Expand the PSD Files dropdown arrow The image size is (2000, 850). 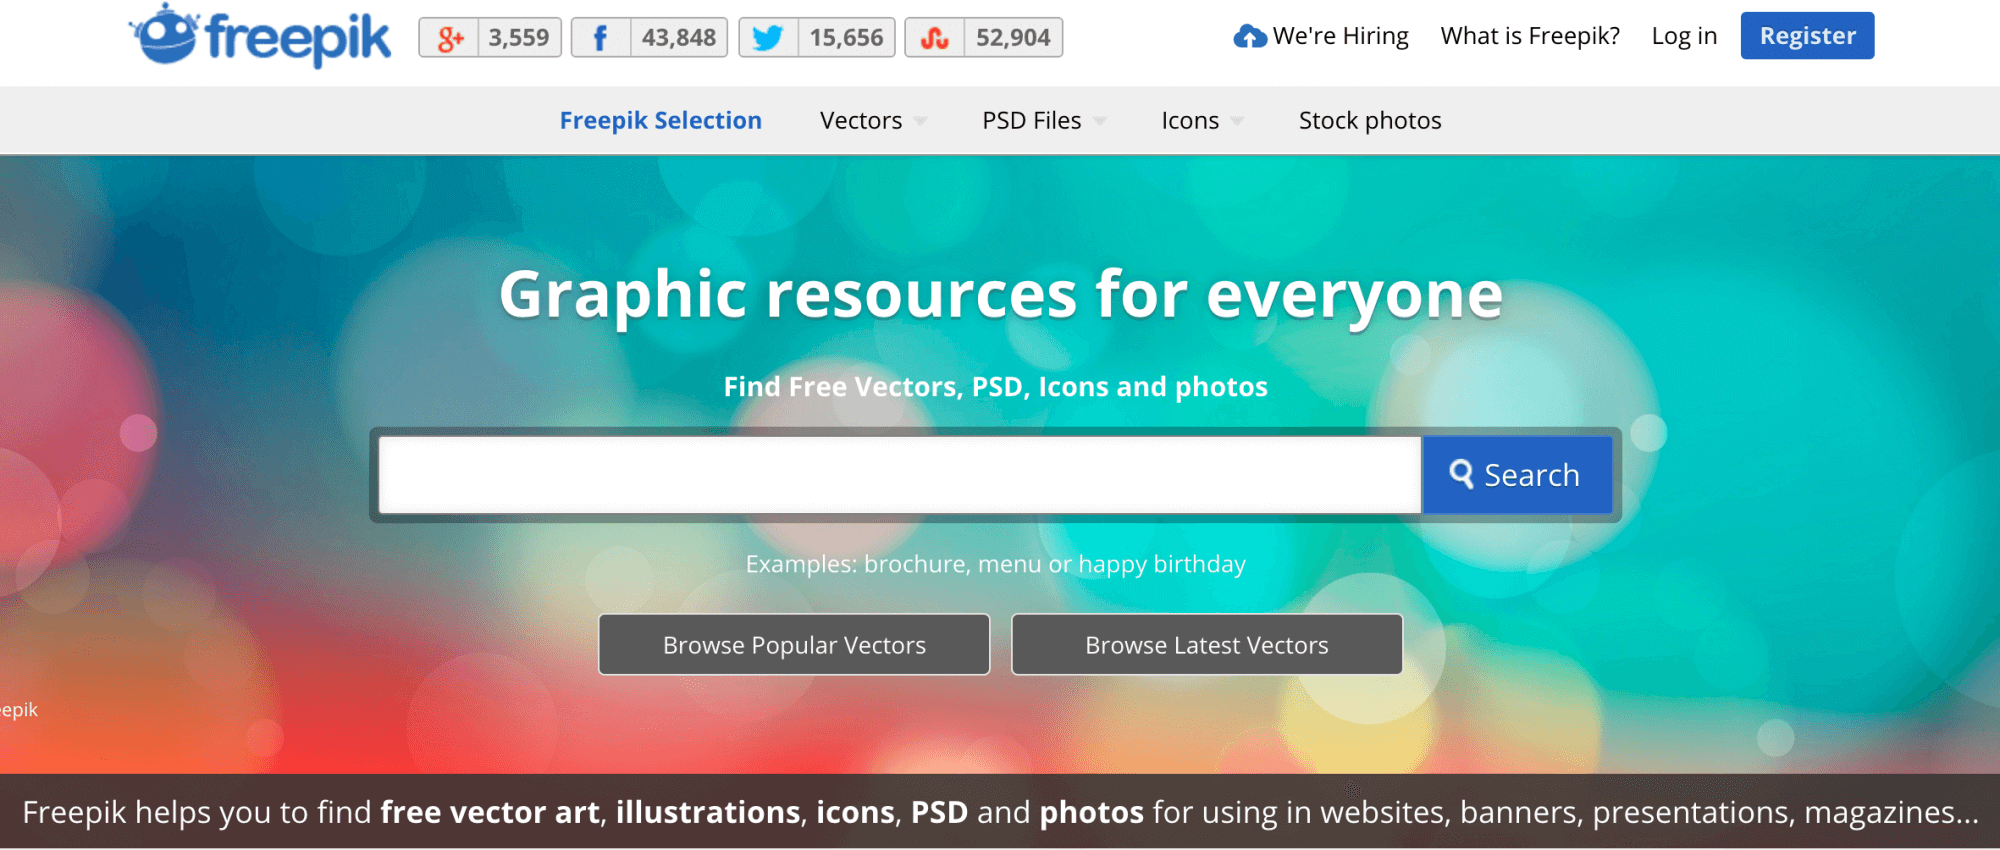[x=1099, y=121]
